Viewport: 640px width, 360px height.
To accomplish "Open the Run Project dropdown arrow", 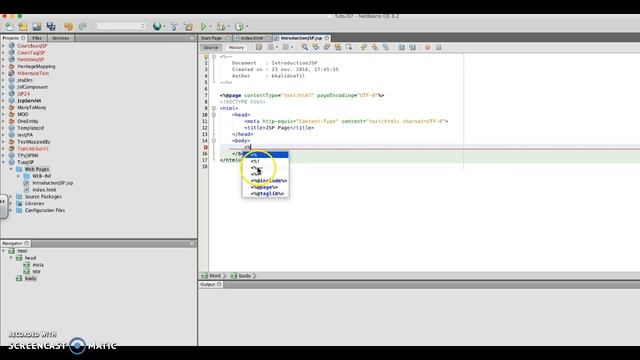I will click(210, 27).
